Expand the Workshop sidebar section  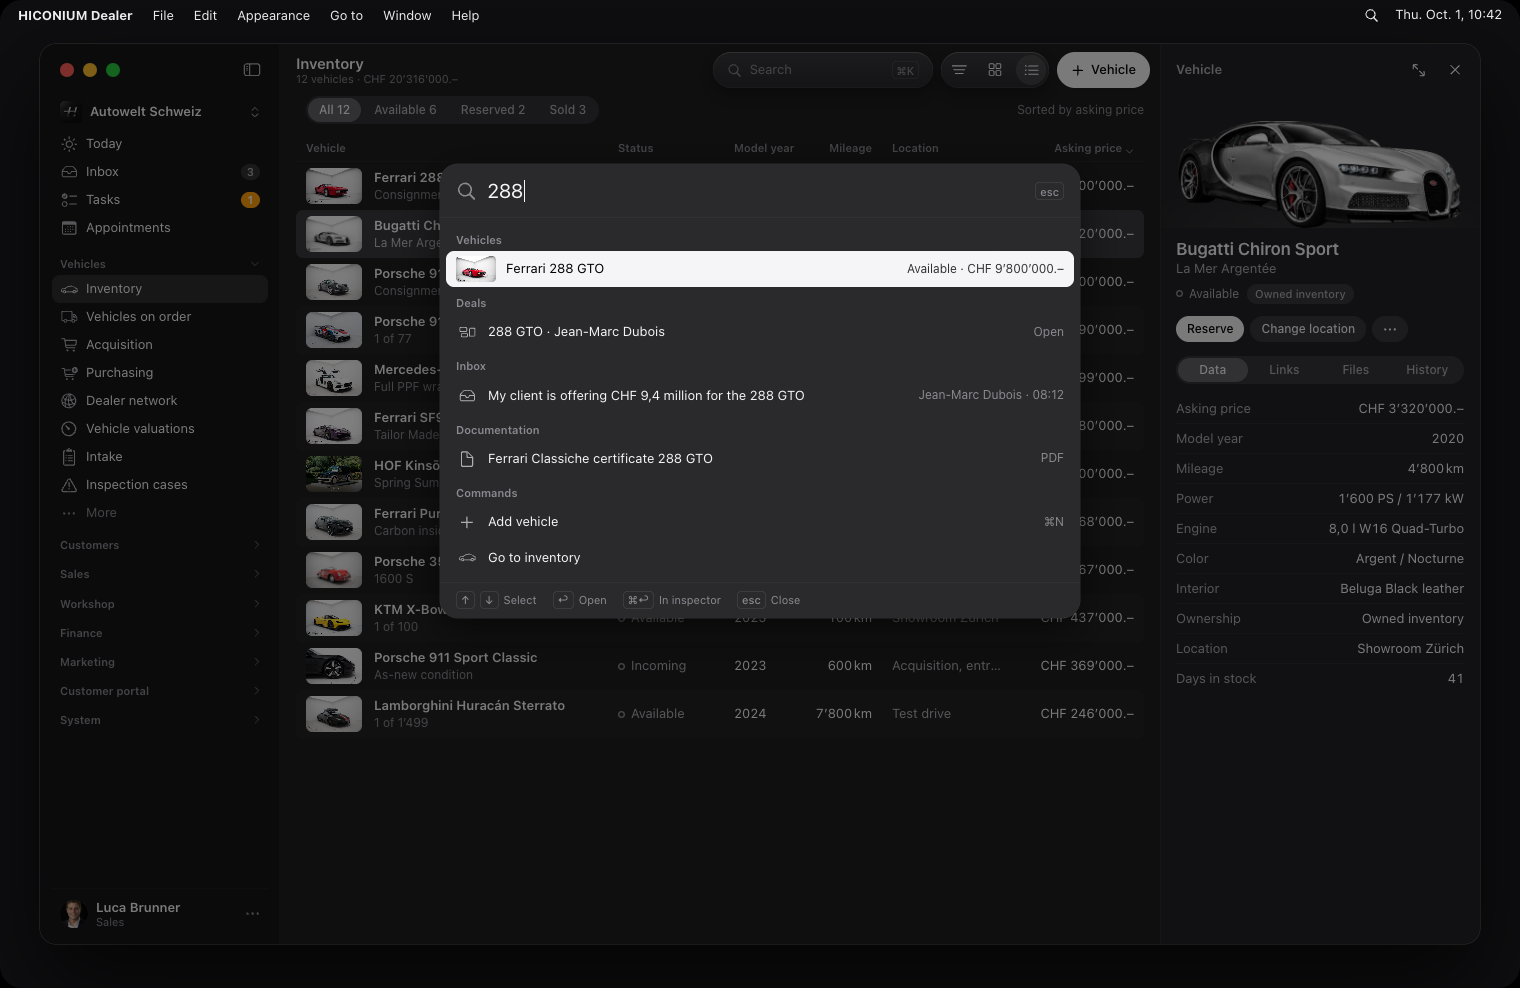160,604
